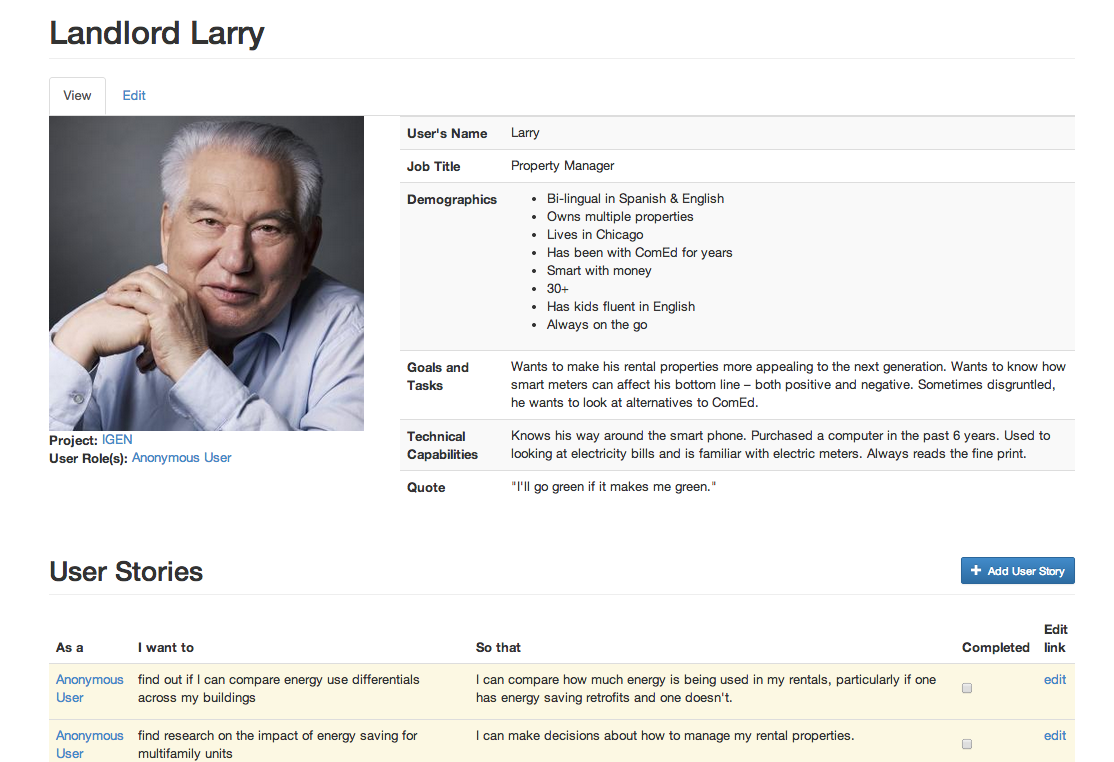Click the 'Knows his way around' capabilities text
Image resolution: width=1114 pixels, height=762 pixels.
point(781,445)
